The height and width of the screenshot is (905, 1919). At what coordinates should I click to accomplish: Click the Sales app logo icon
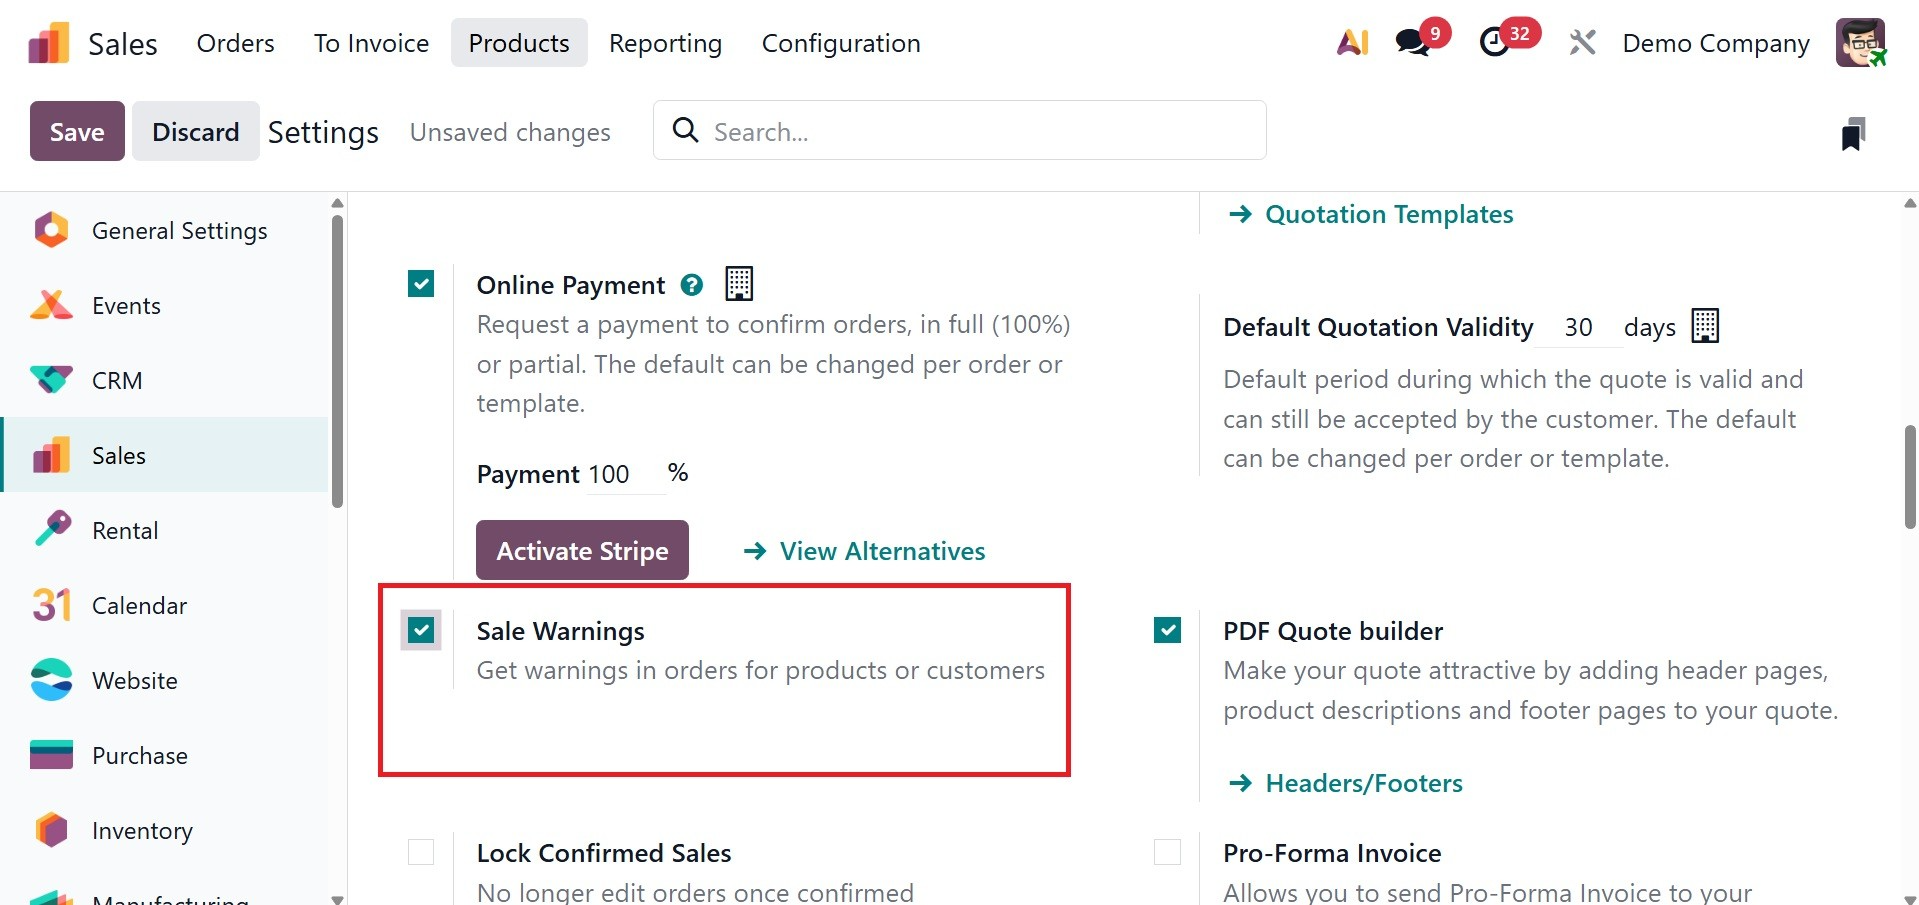pos(49,44)
